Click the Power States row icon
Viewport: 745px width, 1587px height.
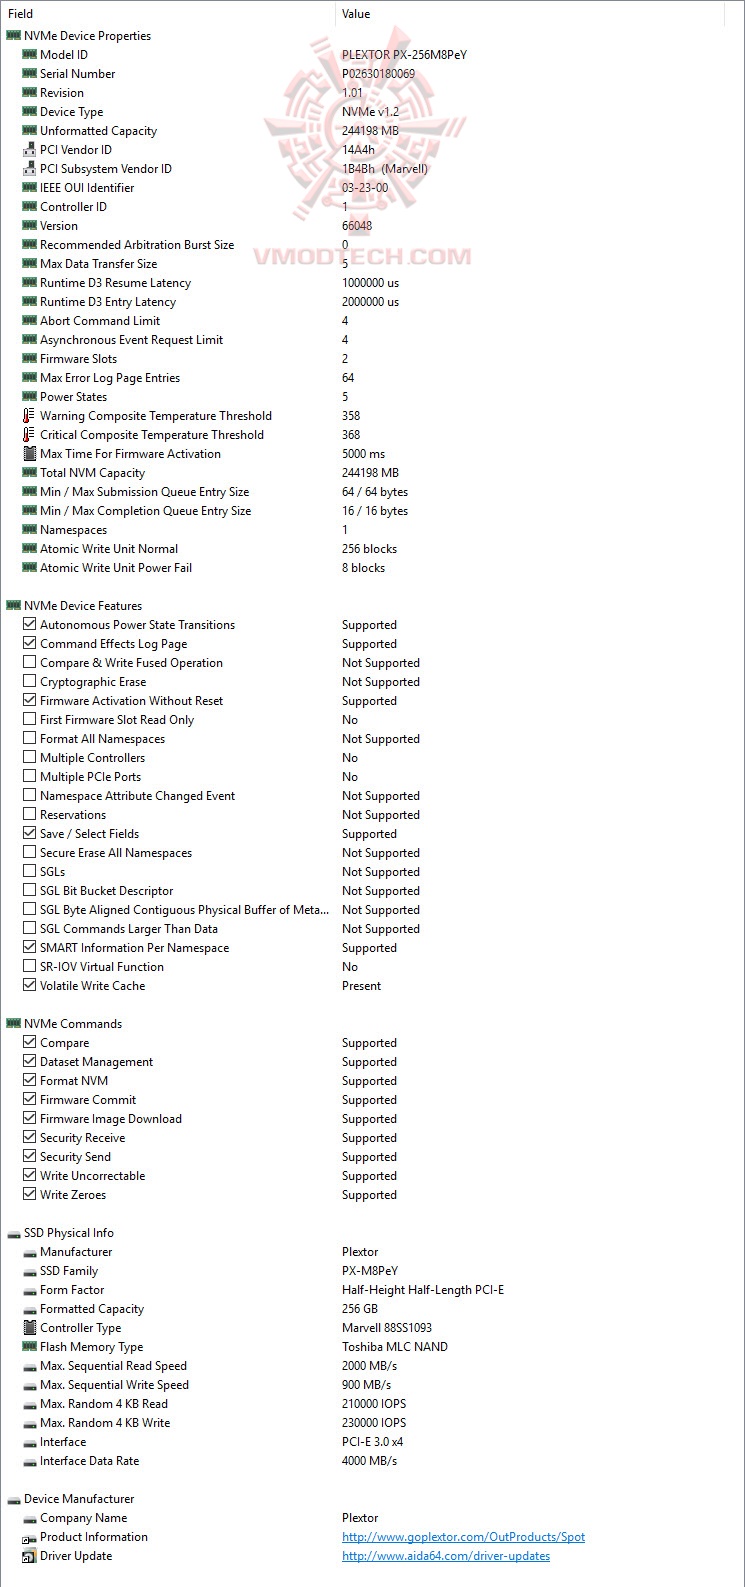point(30,397)
